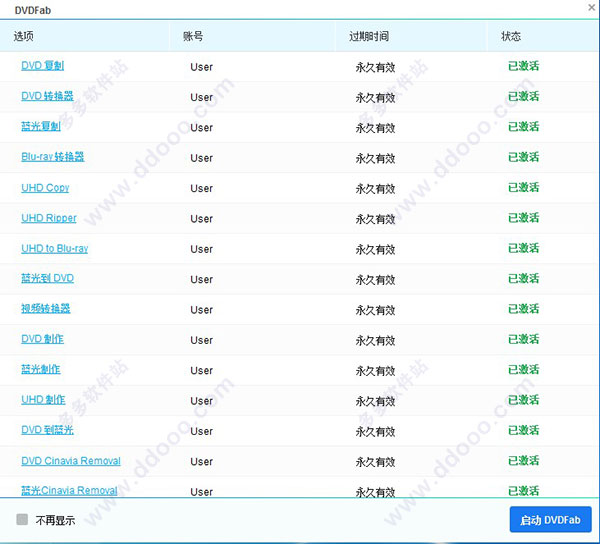The width and height of the screenshot is (600, 544).
Task: Click User account in DVD 到蓝光 row
Action: coord(202,432)
